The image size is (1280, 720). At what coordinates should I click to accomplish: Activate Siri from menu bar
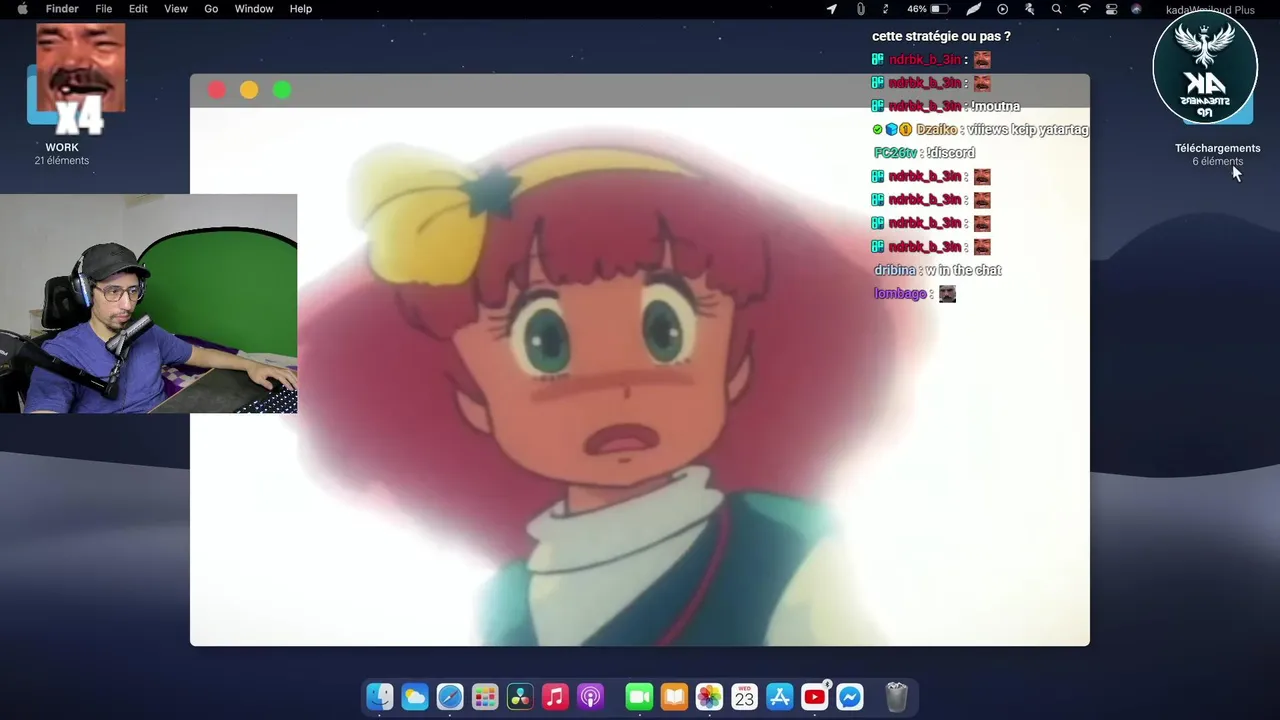(1136, 9)
